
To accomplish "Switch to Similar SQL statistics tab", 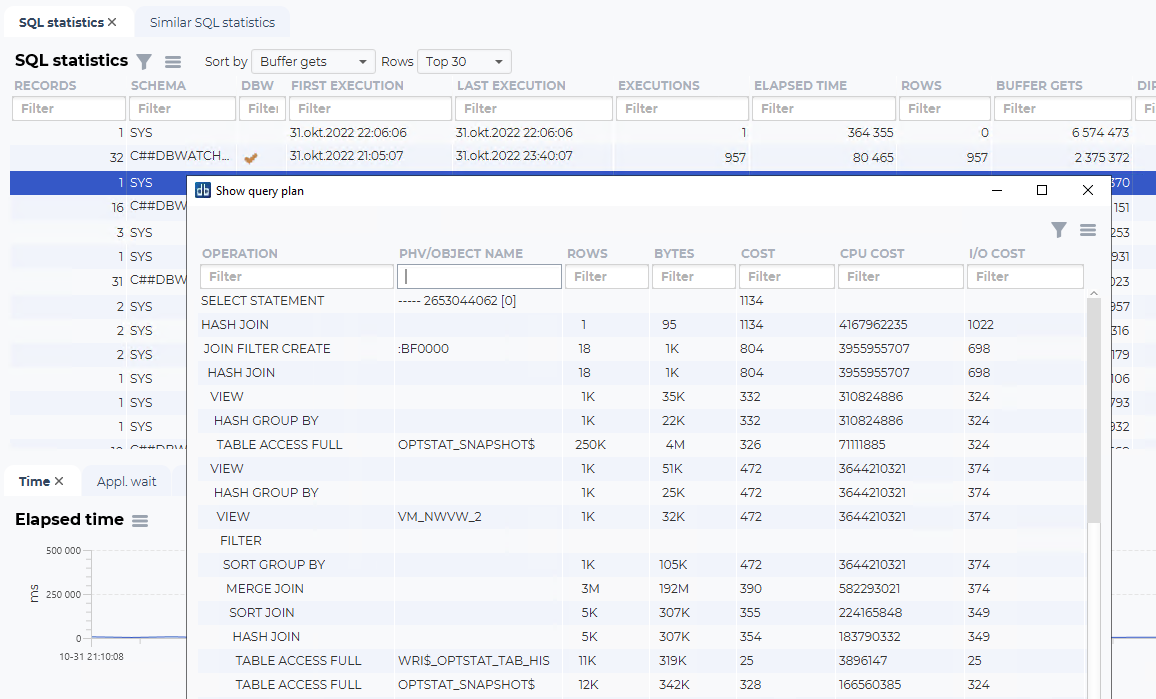I will pyautogui.click(x=212, y=22).
